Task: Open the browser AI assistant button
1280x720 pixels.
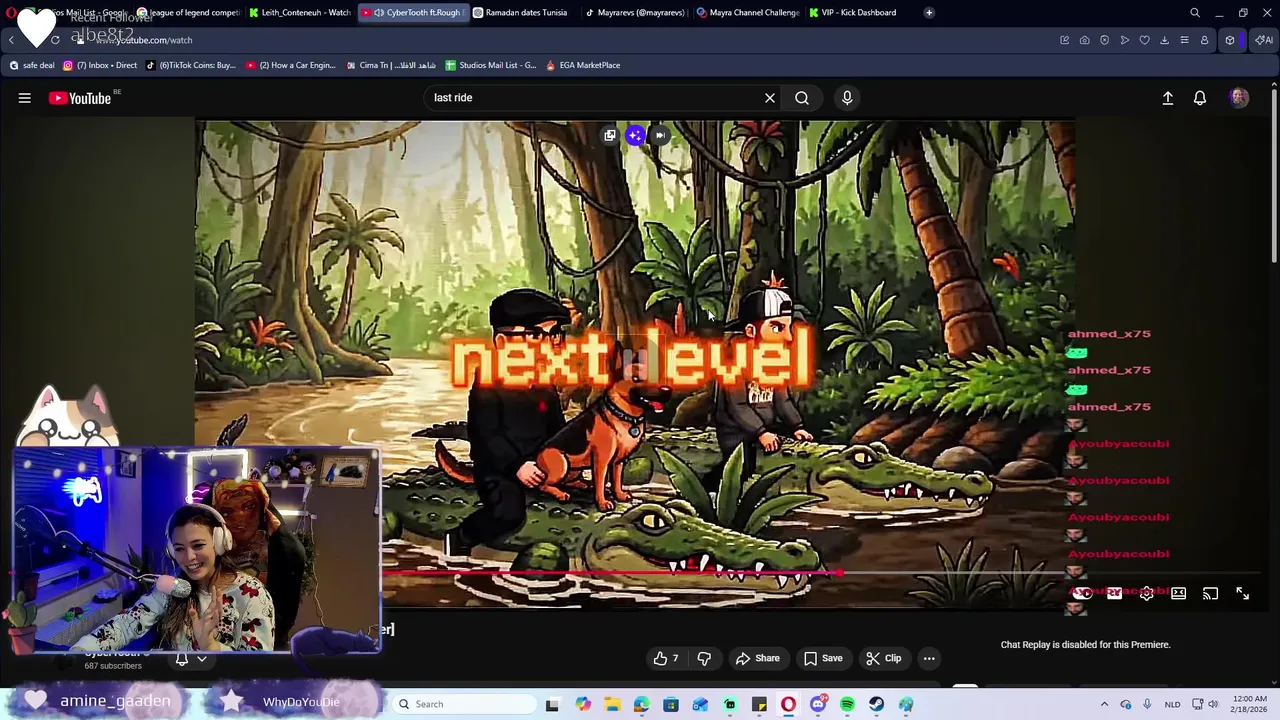Action: [1264, 40]
